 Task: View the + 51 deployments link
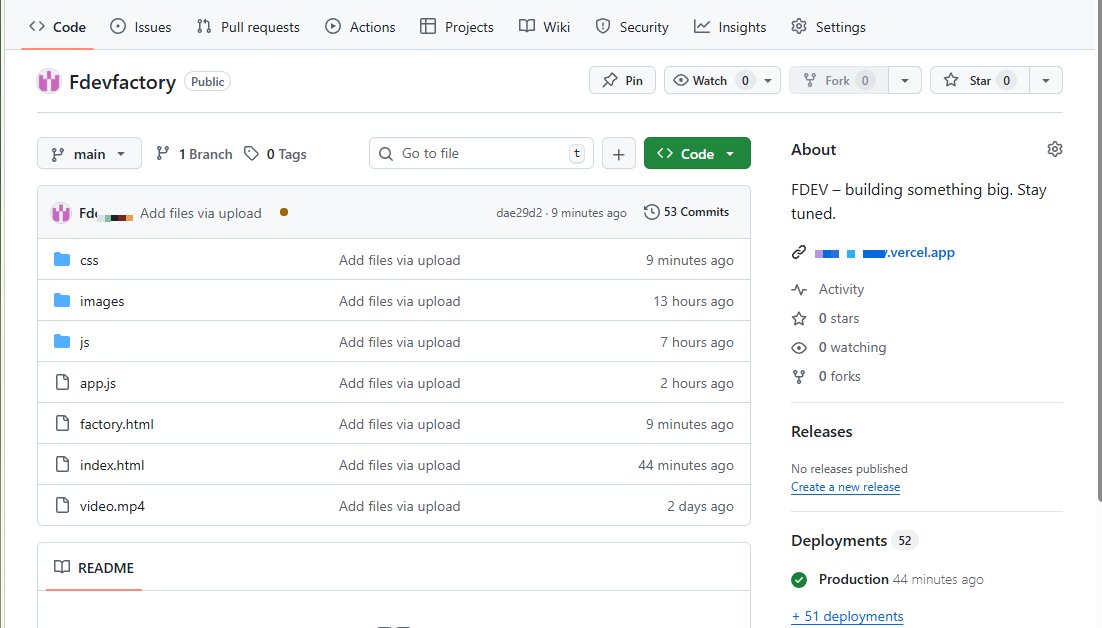(x=848, y=616)
